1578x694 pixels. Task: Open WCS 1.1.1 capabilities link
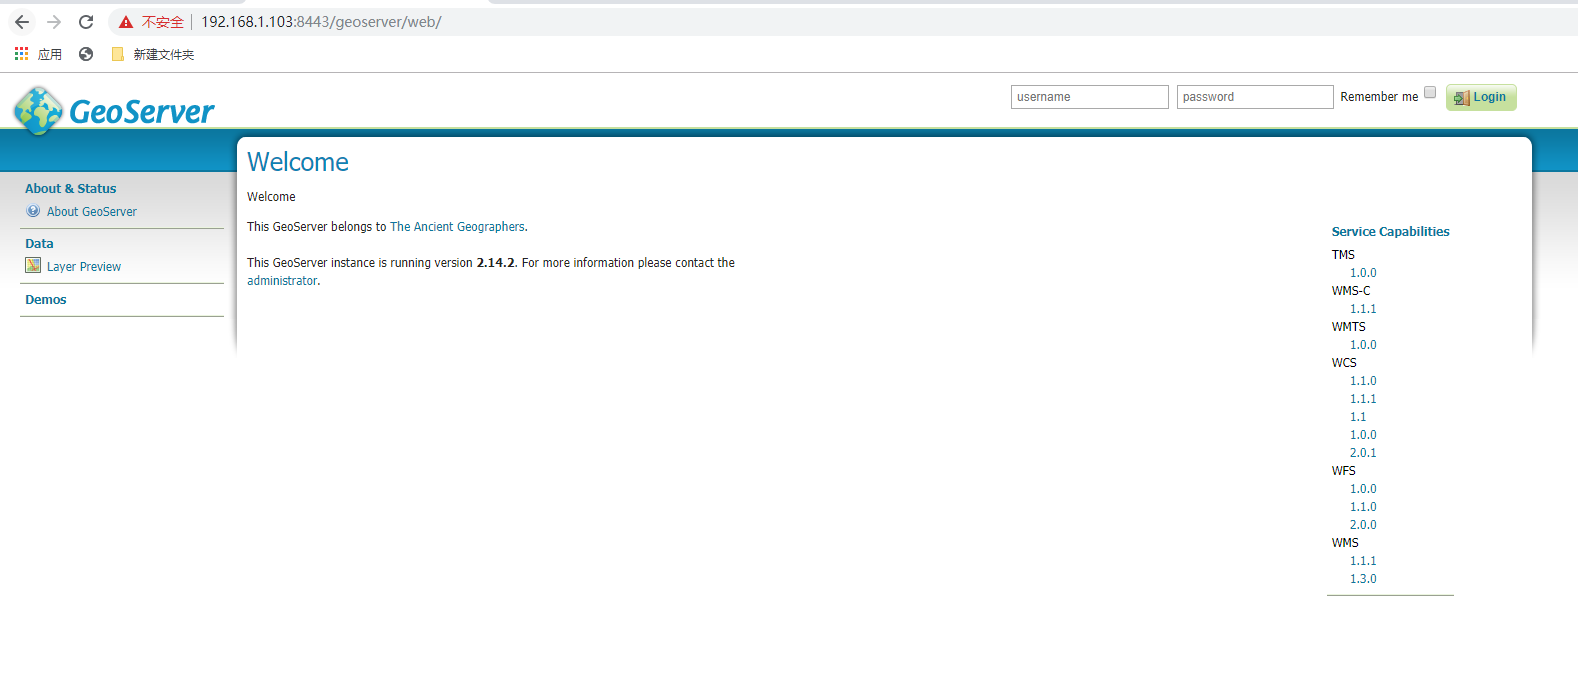click(x=1363, y=399)
